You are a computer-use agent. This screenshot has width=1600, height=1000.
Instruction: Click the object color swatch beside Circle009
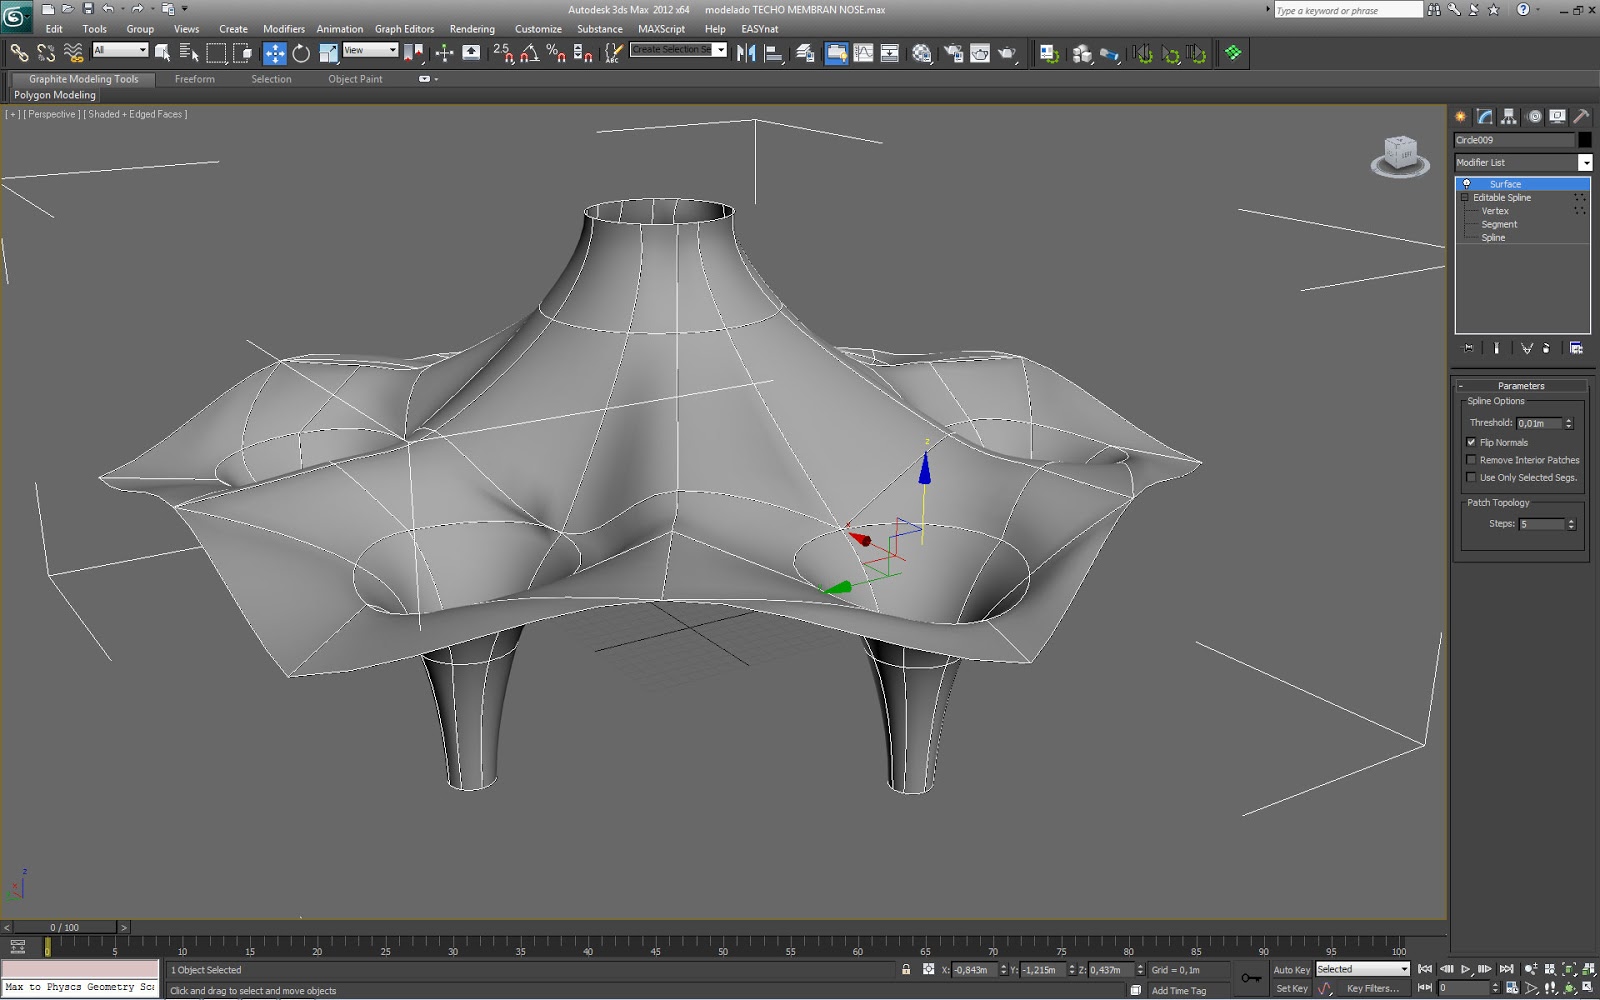(1585, 140)
